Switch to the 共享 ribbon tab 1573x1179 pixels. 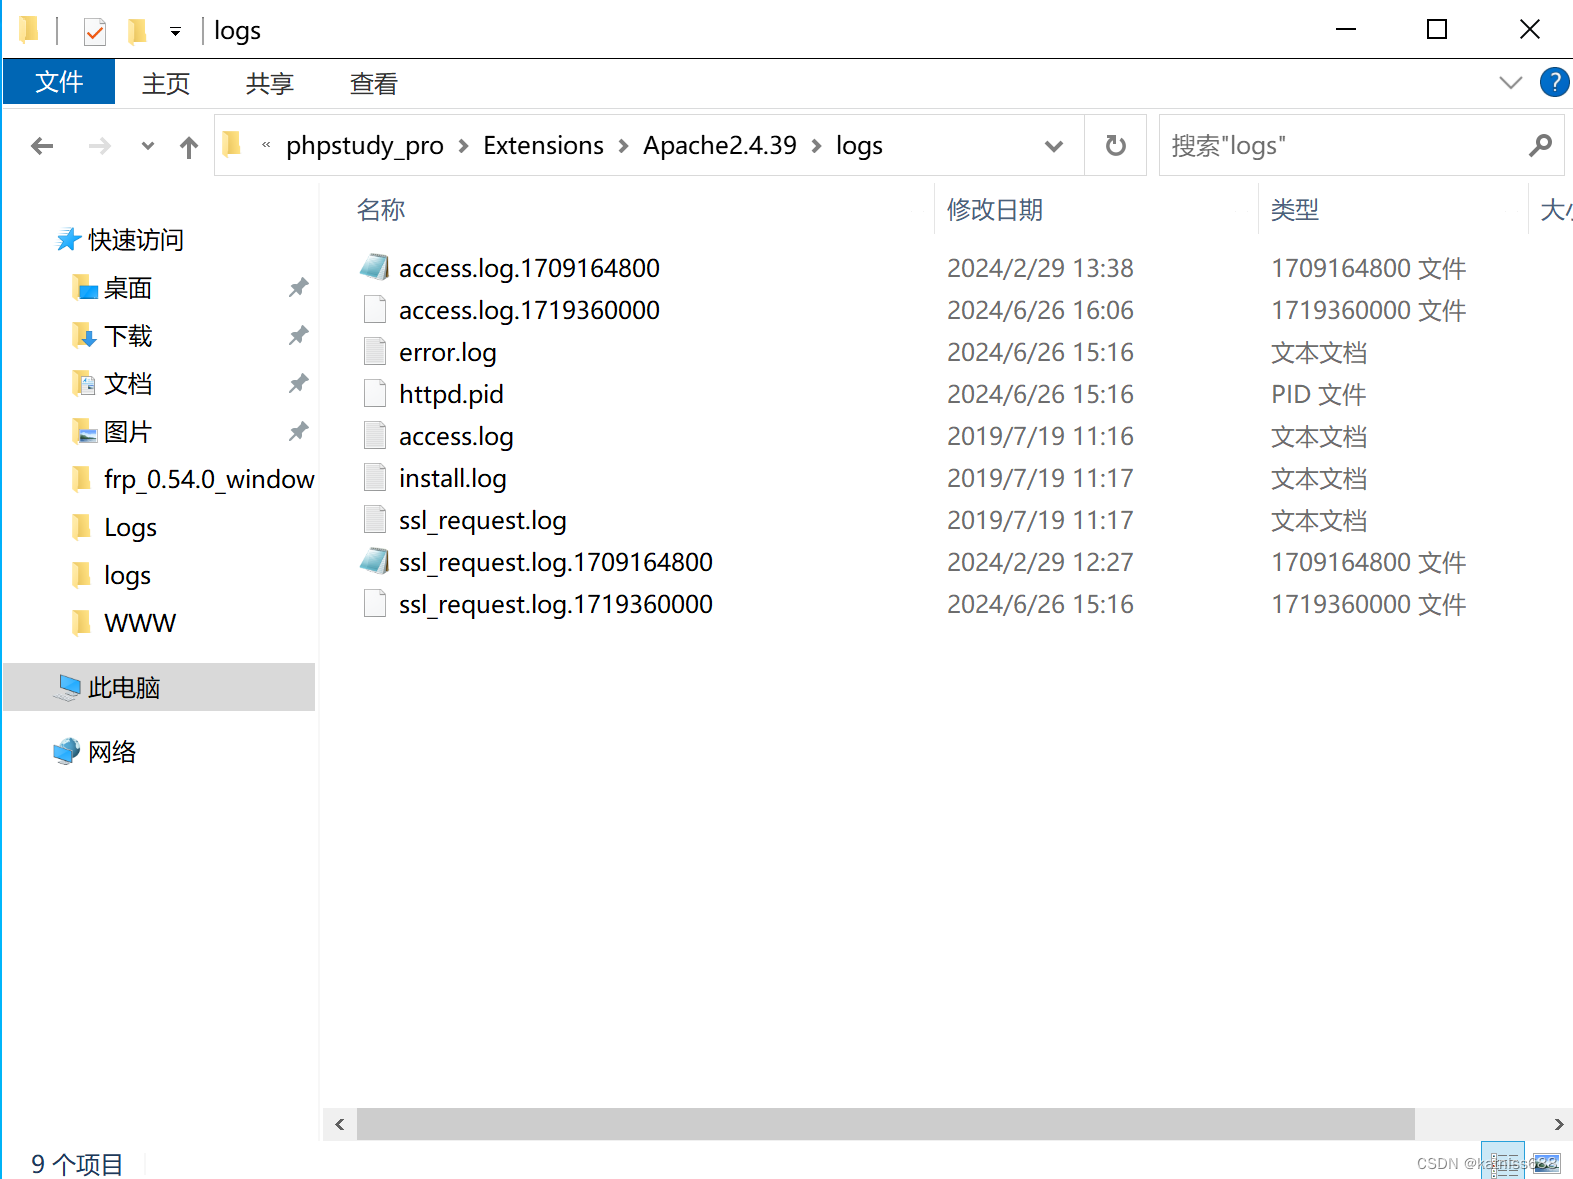tap(270, 83)
